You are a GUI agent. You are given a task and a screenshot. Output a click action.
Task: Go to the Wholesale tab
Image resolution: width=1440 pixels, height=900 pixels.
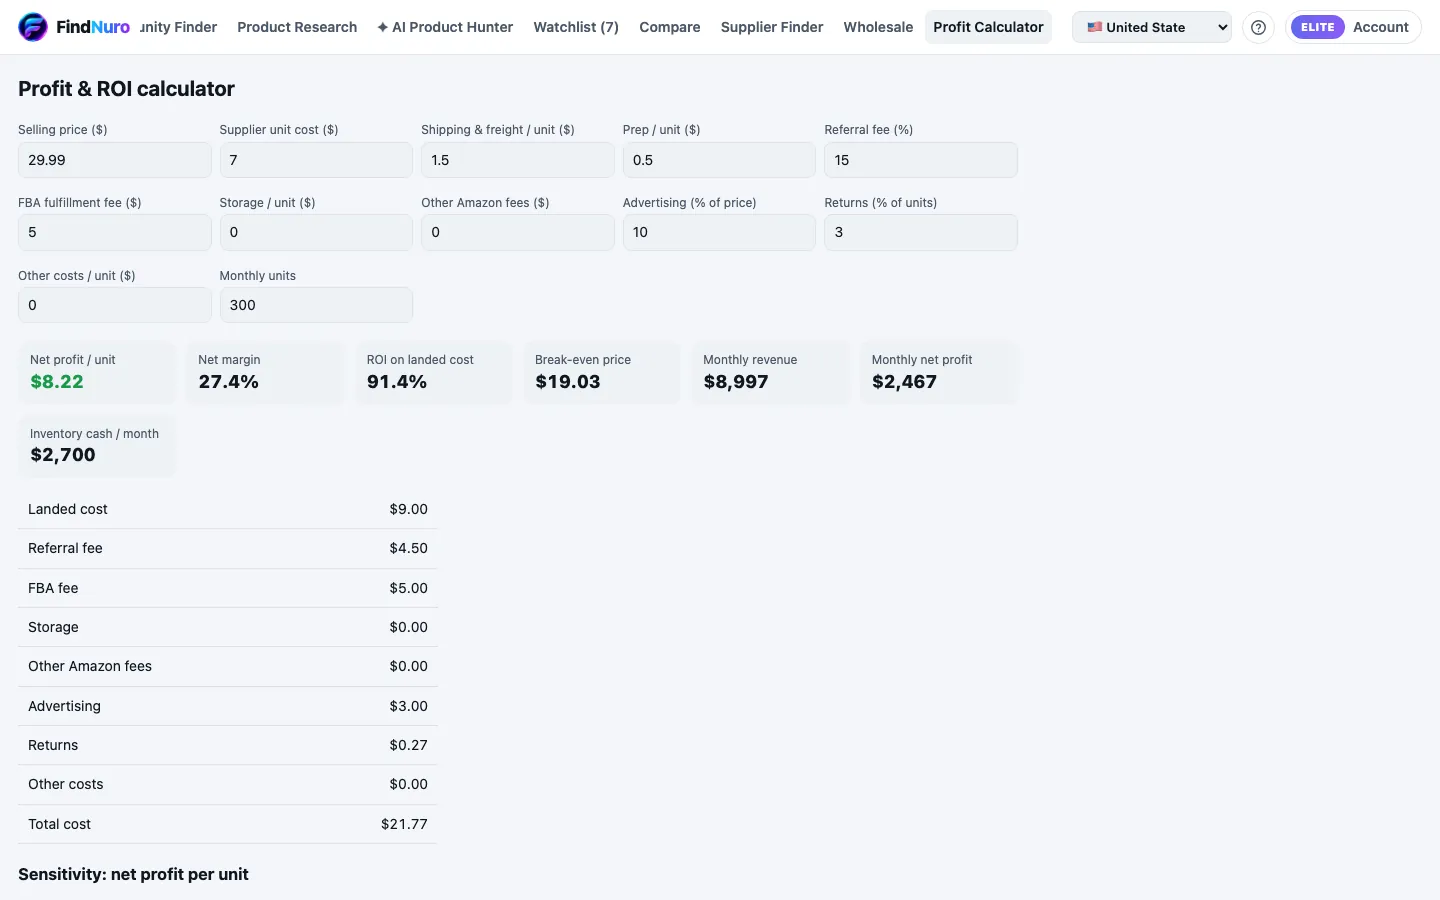coord(878,27)
